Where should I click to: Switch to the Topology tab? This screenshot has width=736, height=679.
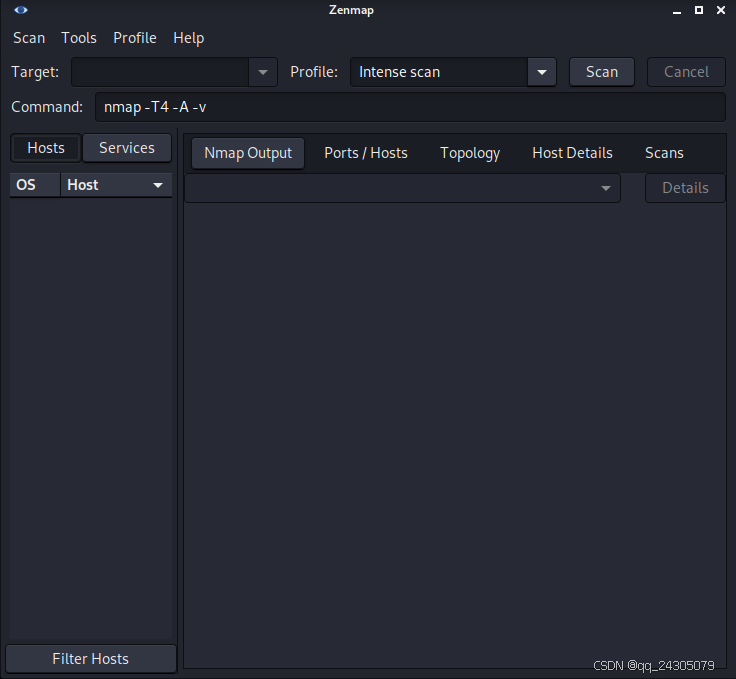point(470,153)
